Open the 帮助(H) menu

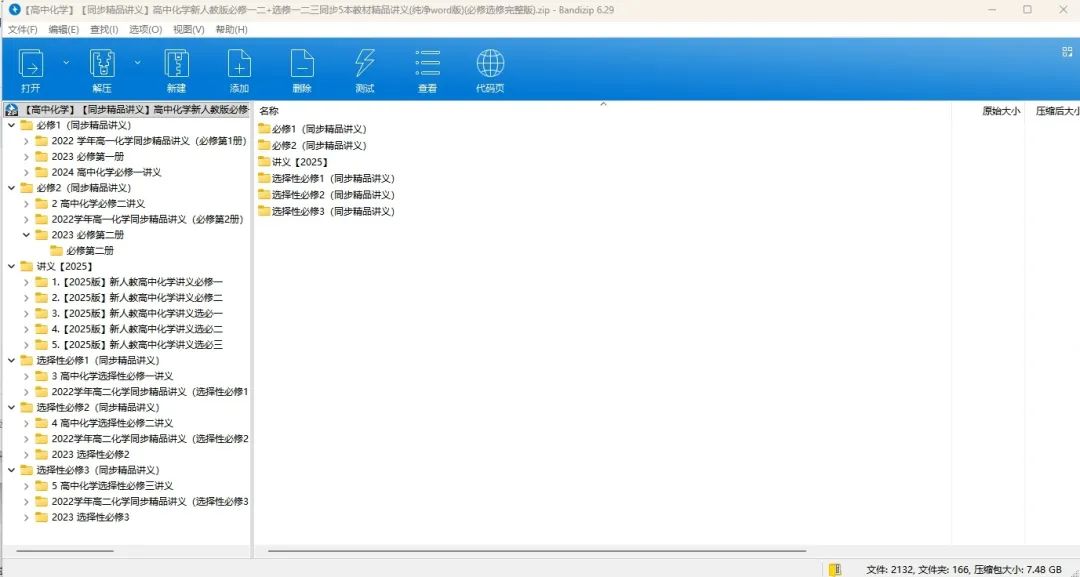pos(231,30)
